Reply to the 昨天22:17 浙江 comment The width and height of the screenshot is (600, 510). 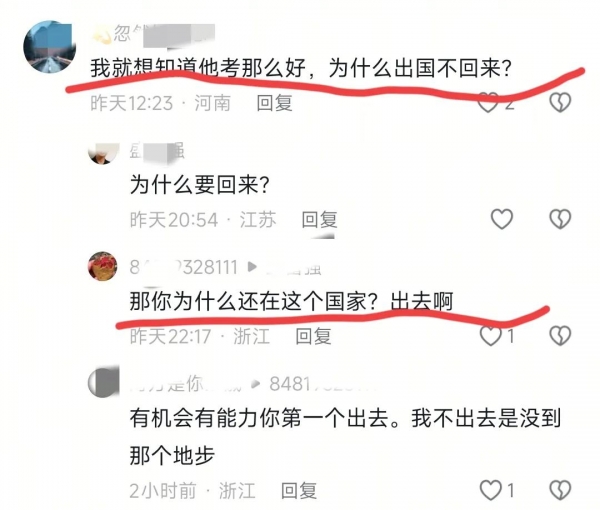pyautogui.click(x=313, y=336)
